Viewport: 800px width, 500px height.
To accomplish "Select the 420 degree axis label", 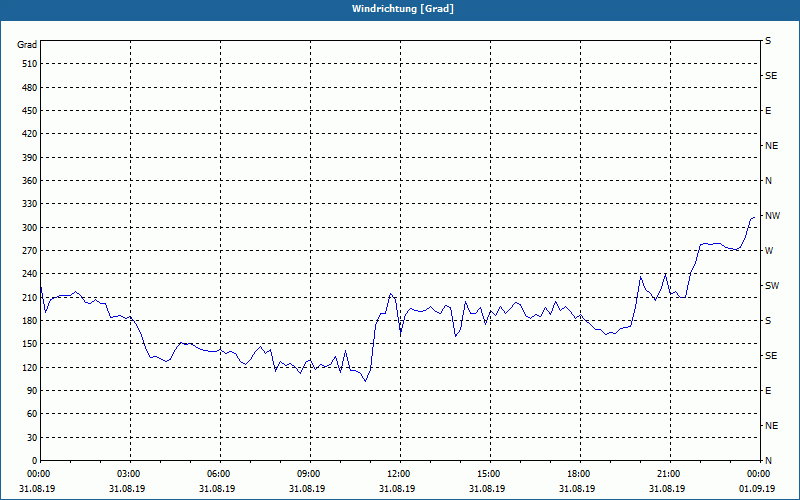I will click(x=29, y=134).
